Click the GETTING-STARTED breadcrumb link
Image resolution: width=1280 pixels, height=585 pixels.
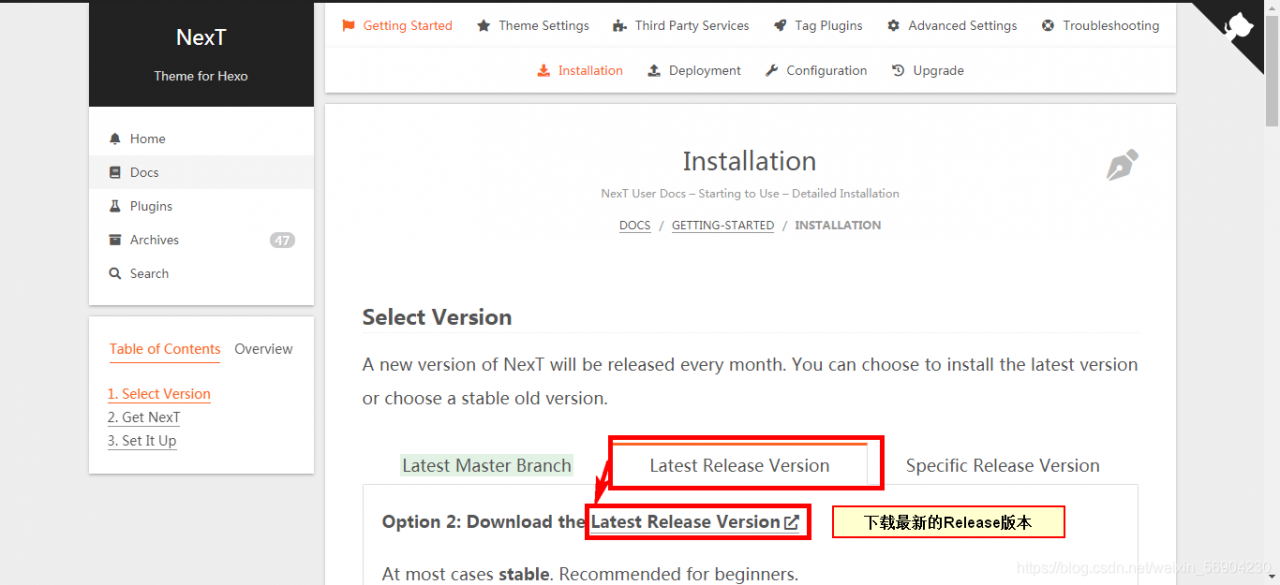(723, 226)
